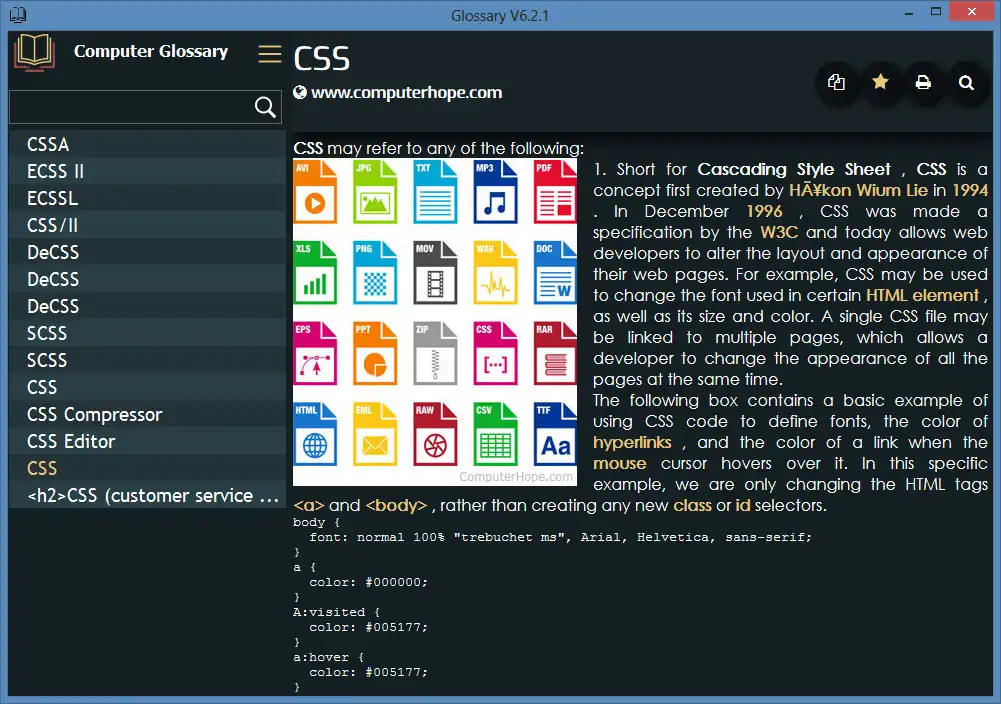This screenshot has width=1001, height=704.
Task: Click the EML file type icon
Action: coord(375,434)
